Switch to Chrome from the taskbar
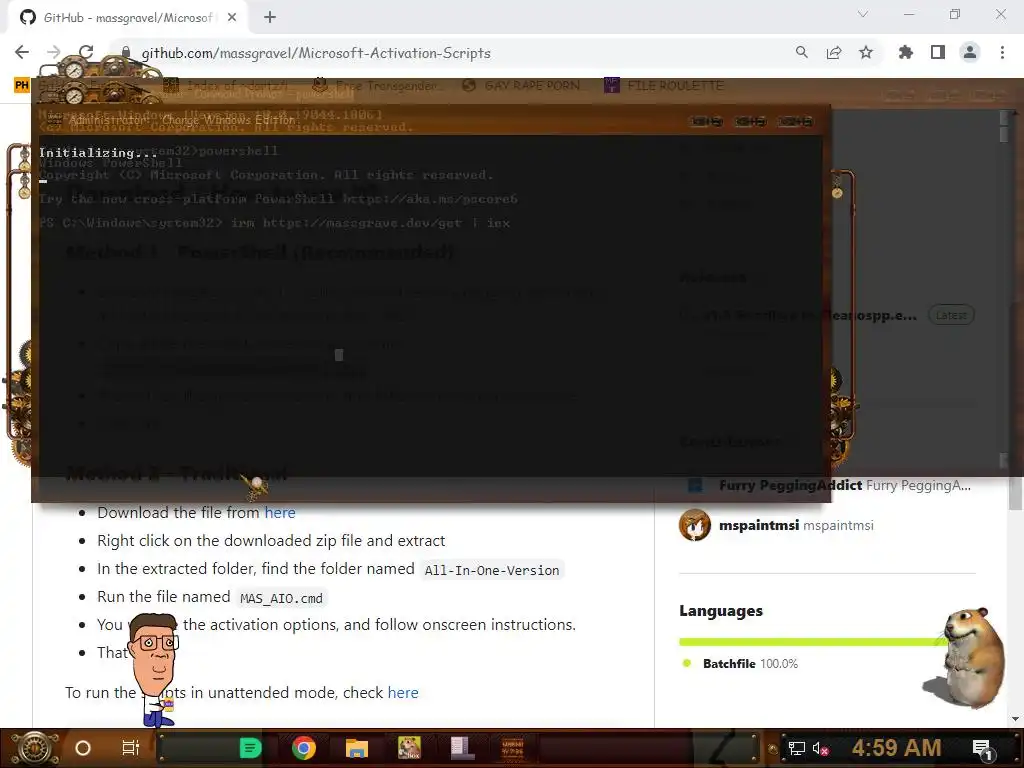Viewport: 1024px width, 768px height. (x=304, y=748)
